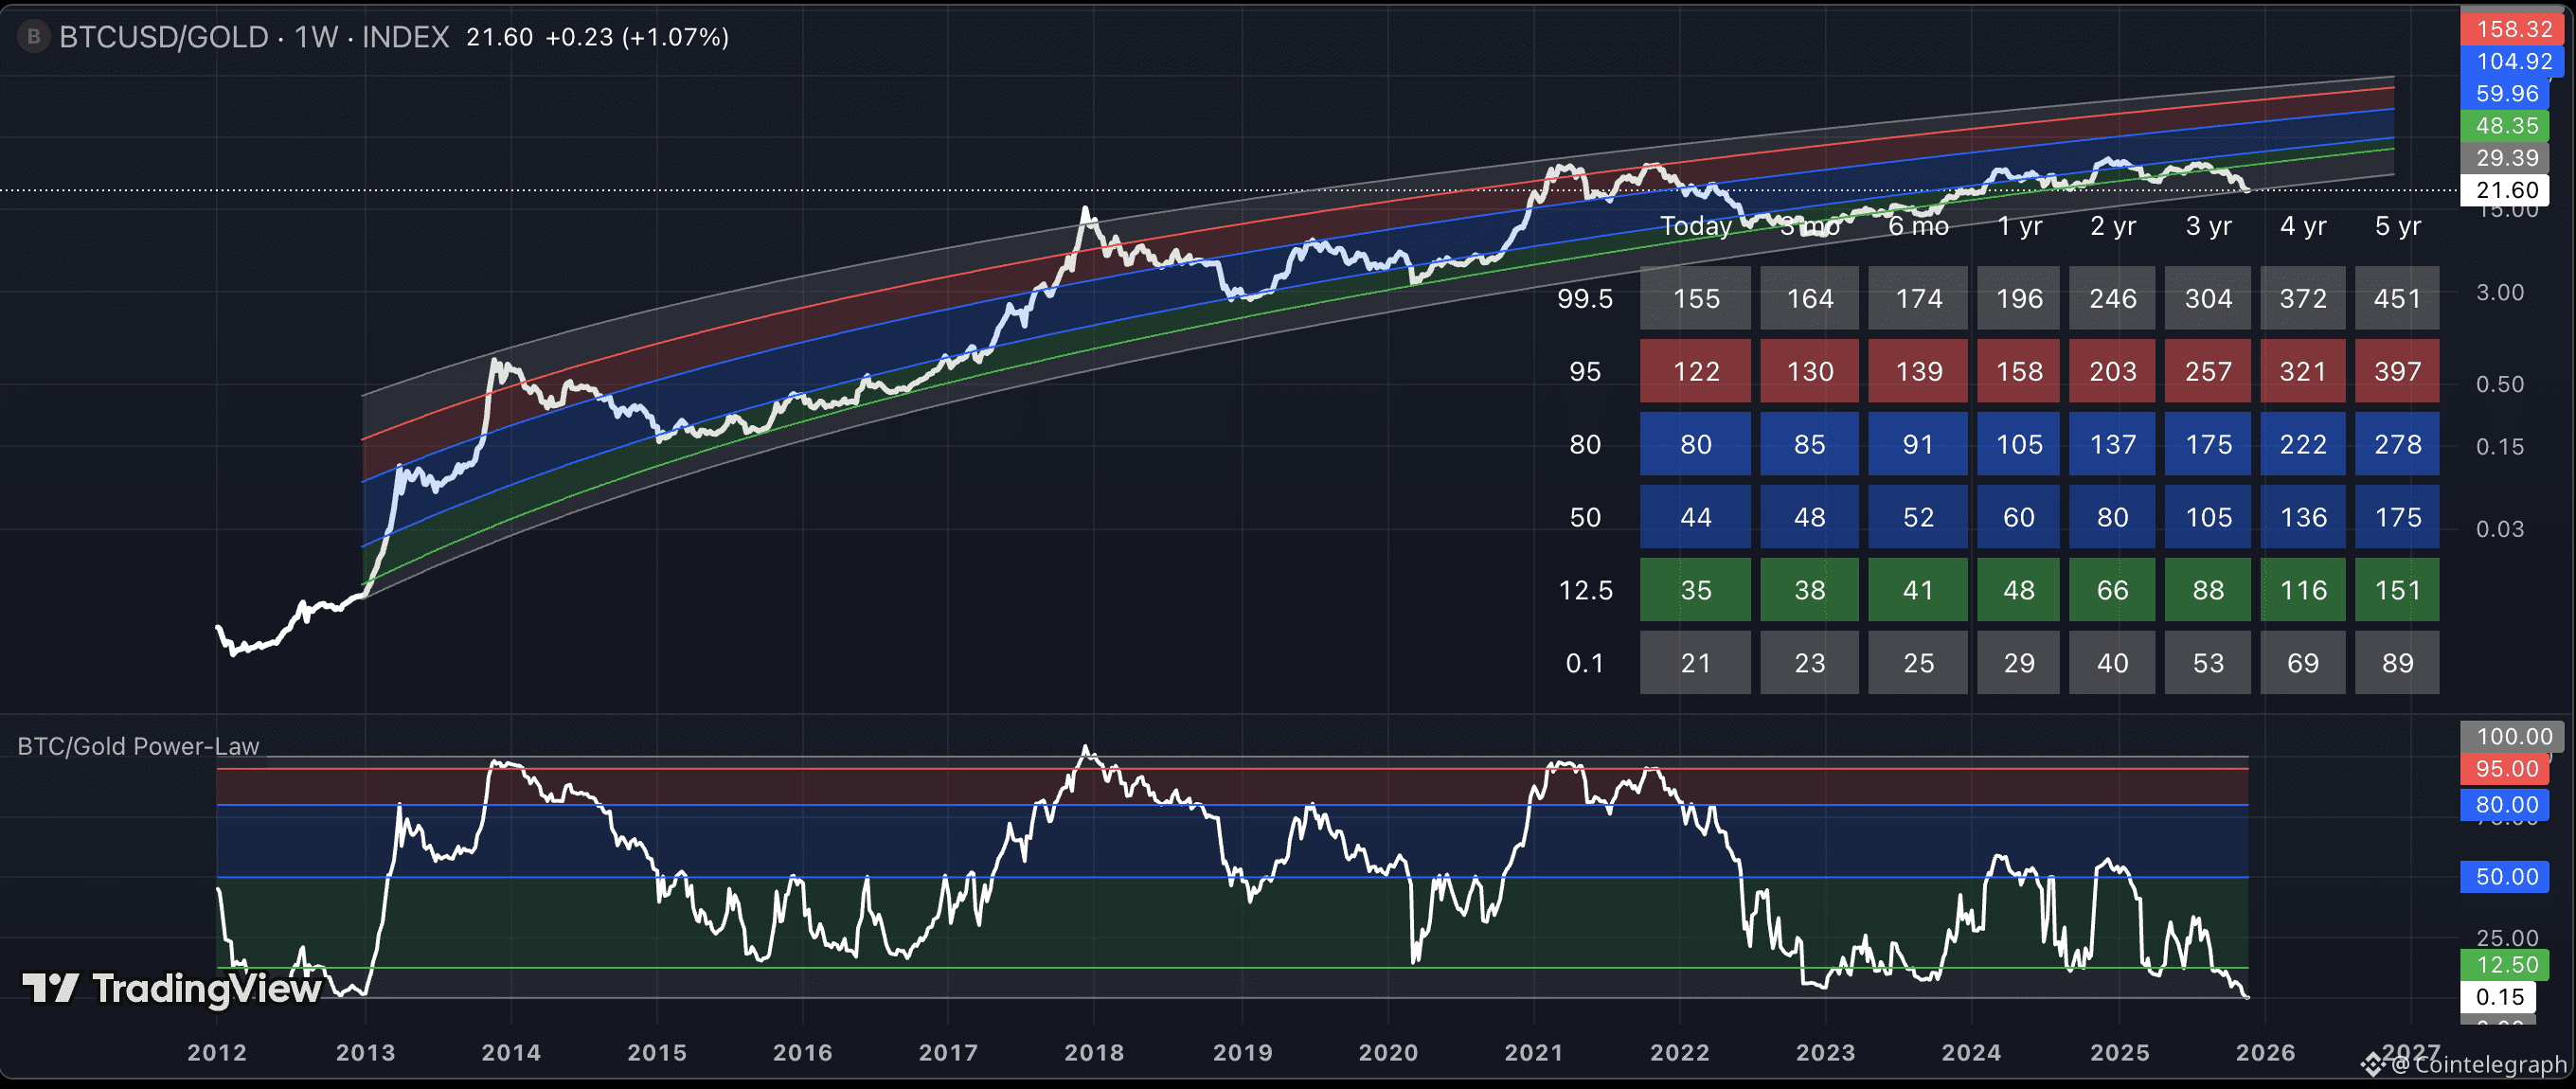Open the BTCUSD/GOLD symbol title

point(163,37)
